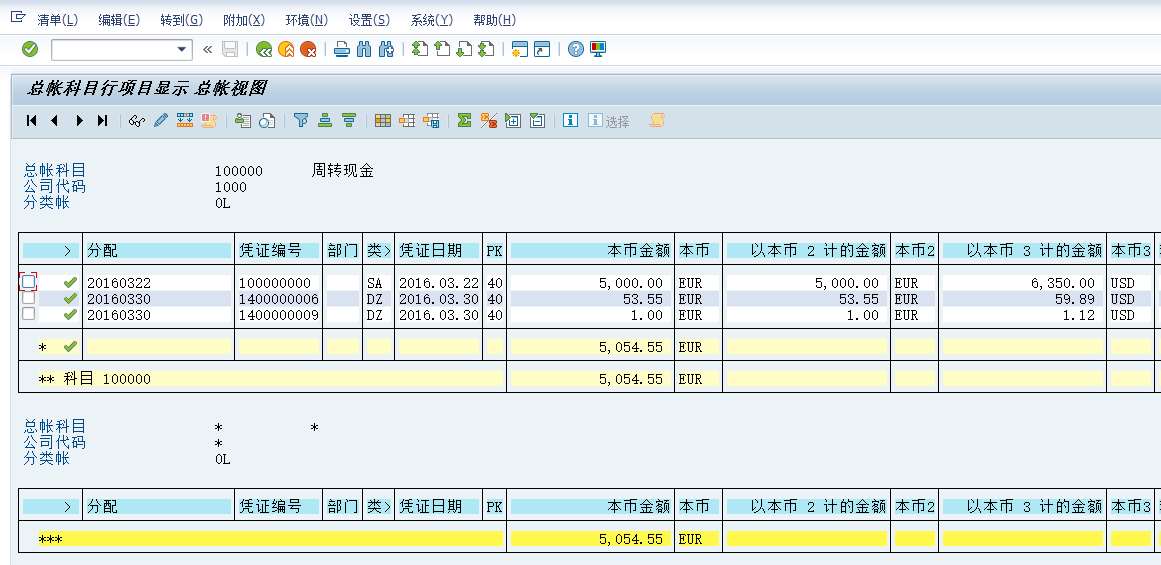
Task: Click the orange Exit icon
Action: coord(286,50)
